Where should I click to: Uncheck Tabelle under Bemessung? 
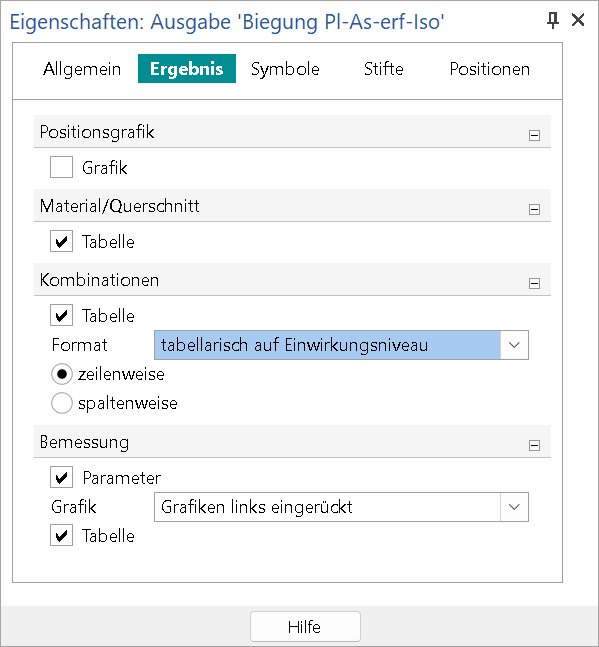pos(61,535)
